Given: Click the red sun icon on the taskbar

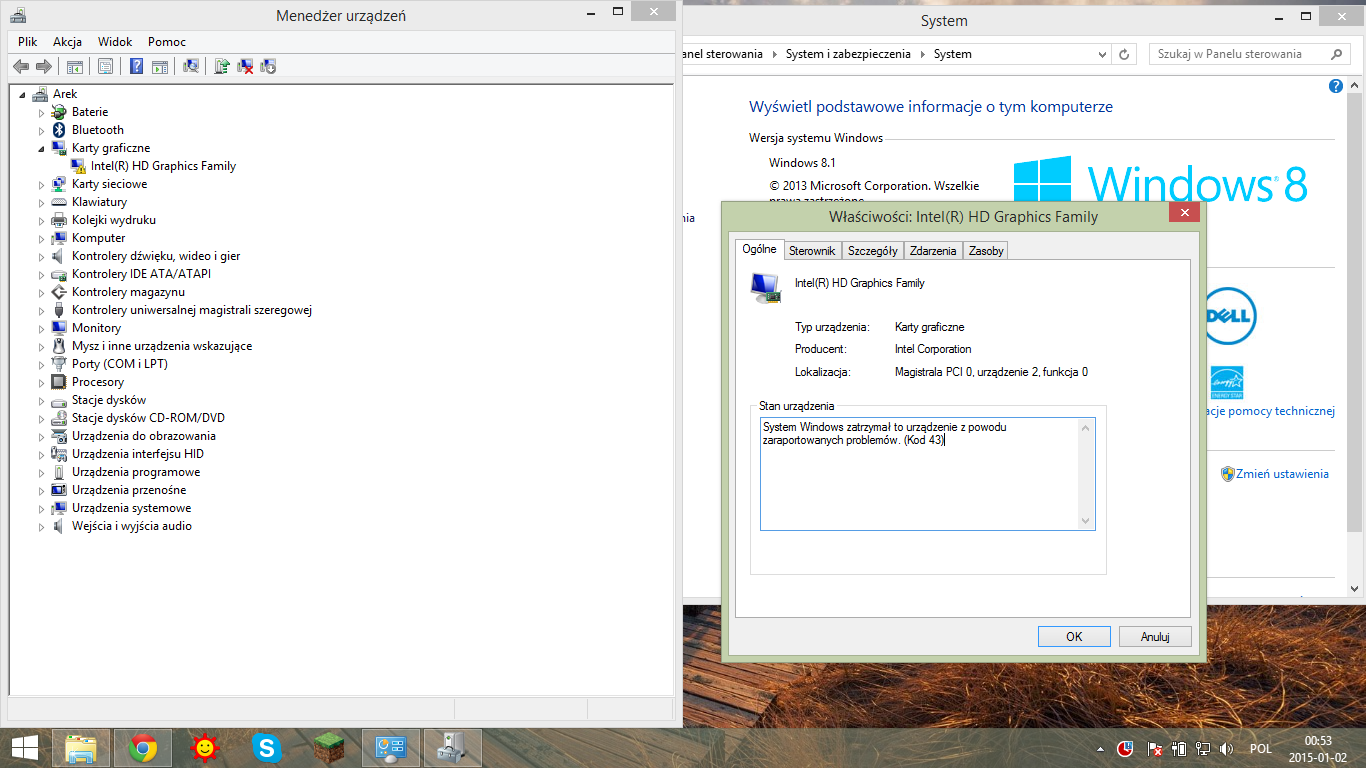Looking at the screenshot, I should pos(205,748).
